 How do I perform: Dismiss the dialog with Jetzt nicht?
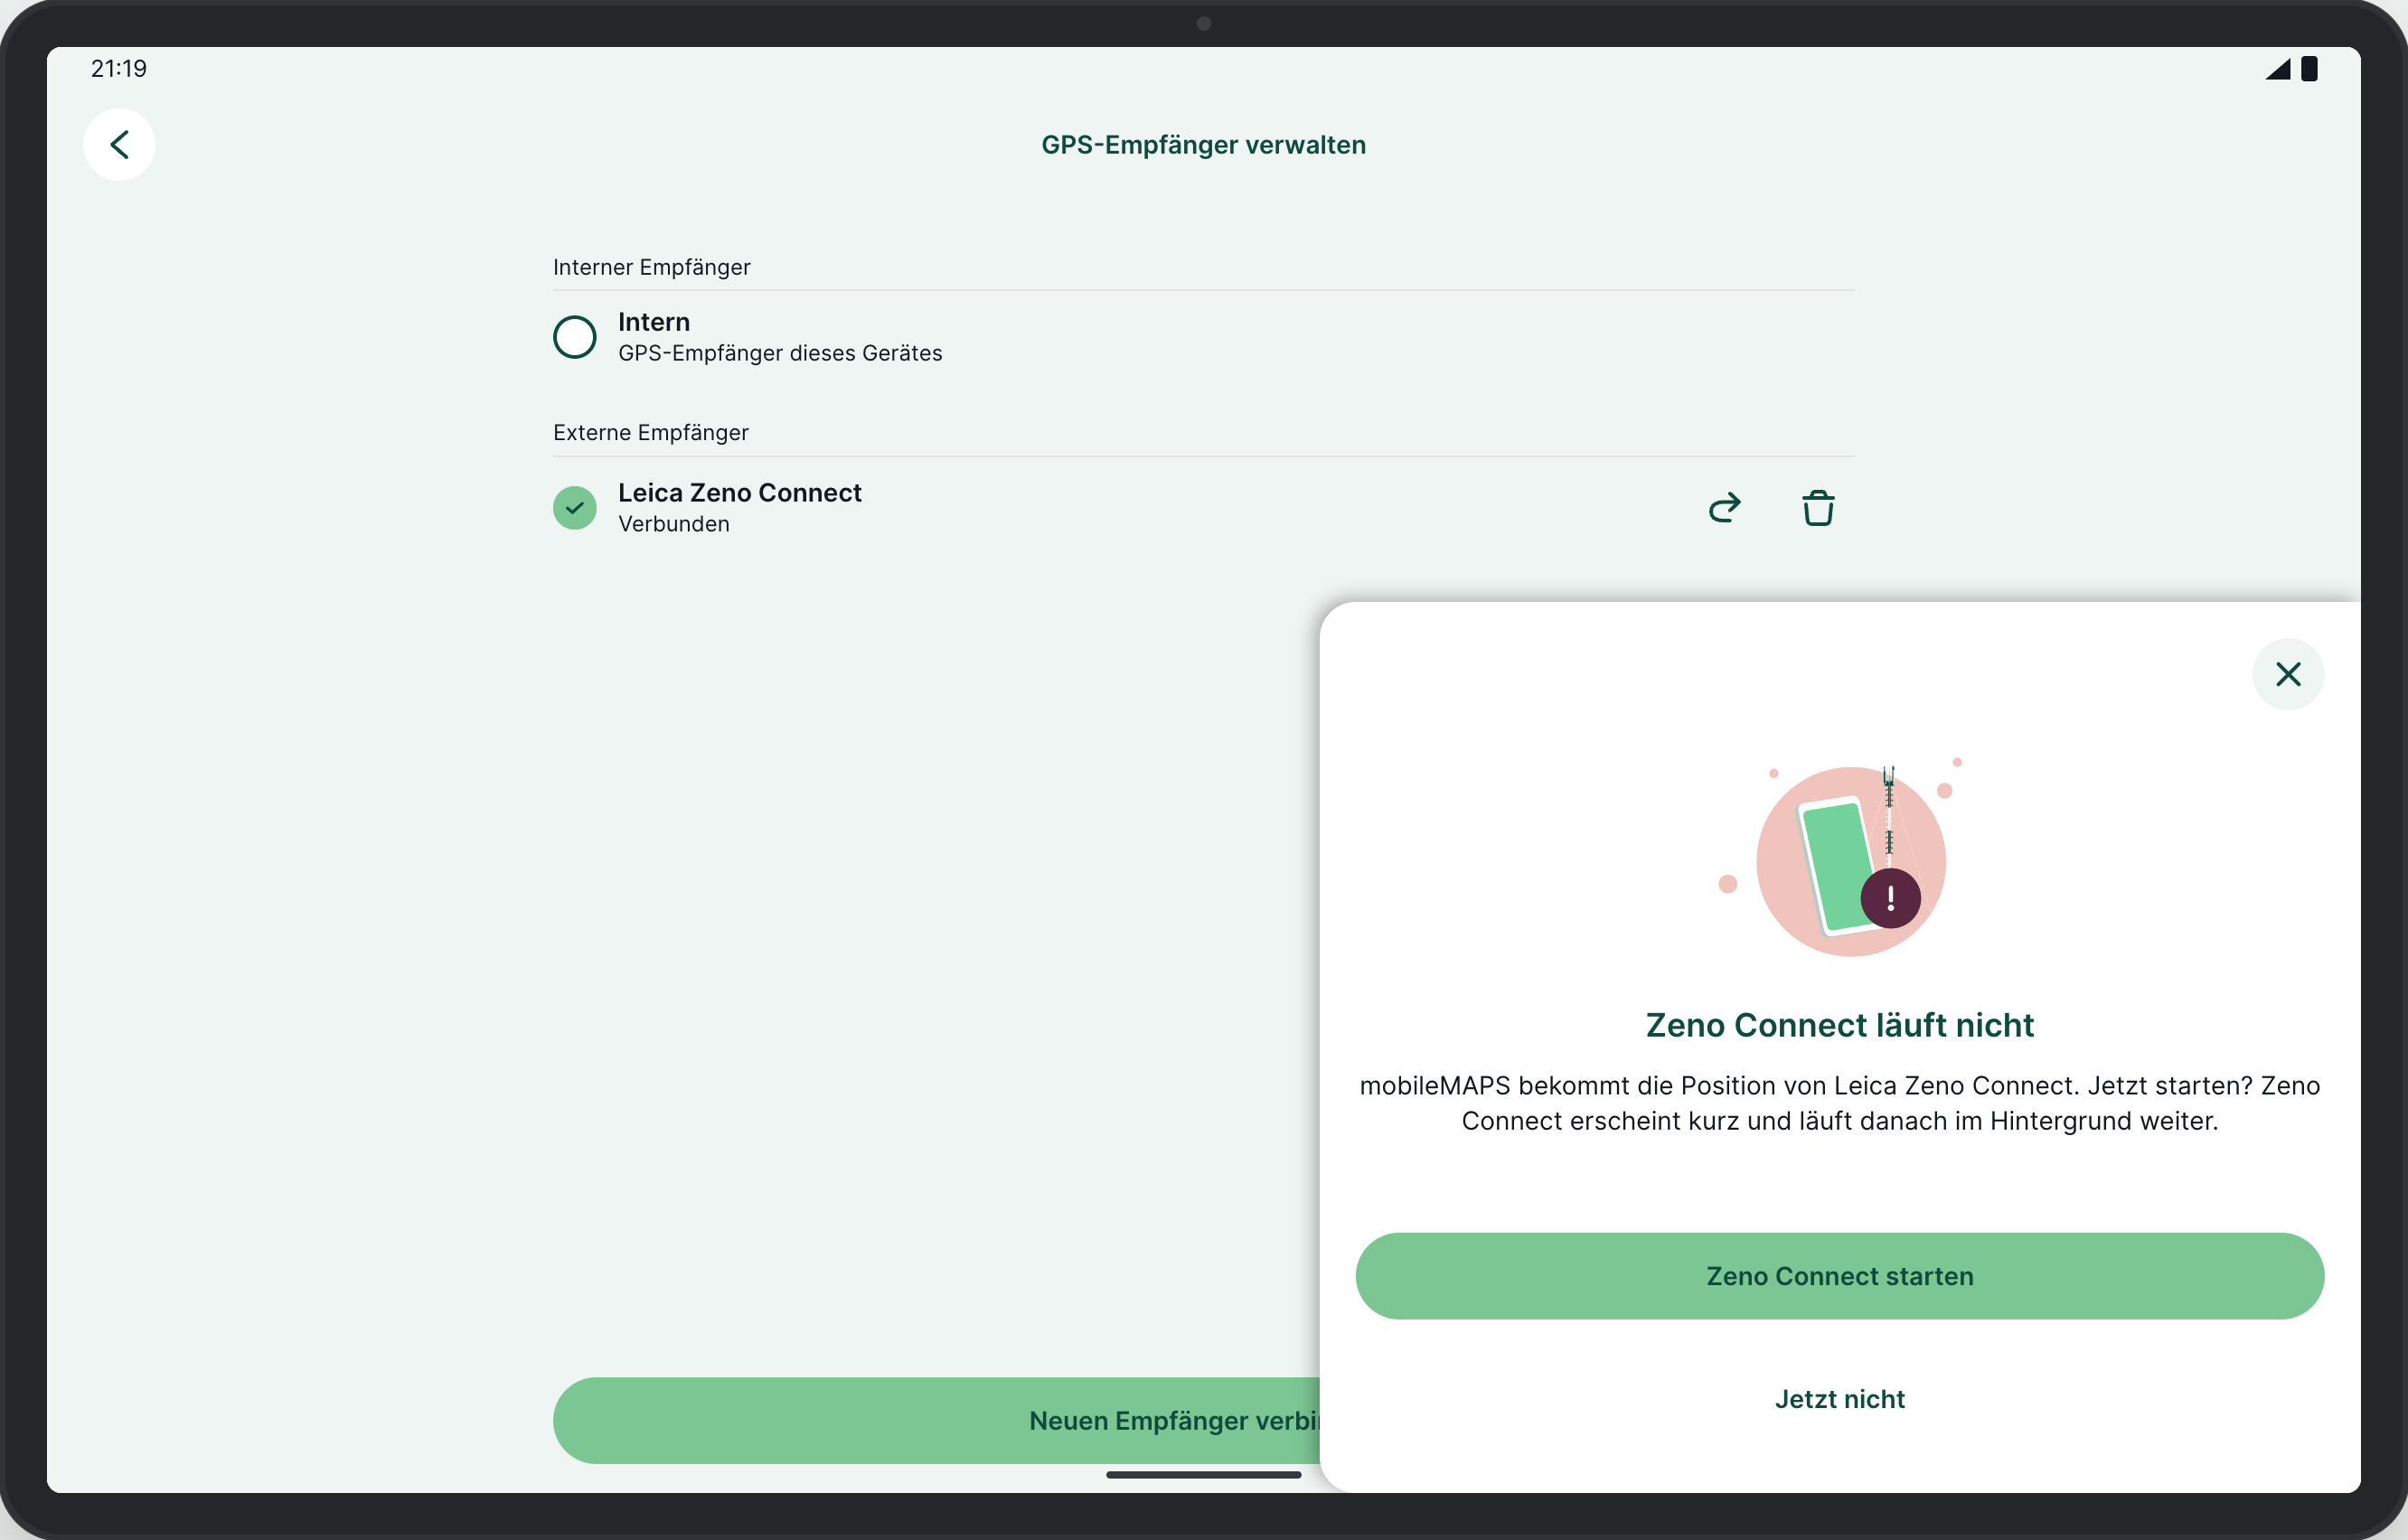(x=1840, y=1399)
